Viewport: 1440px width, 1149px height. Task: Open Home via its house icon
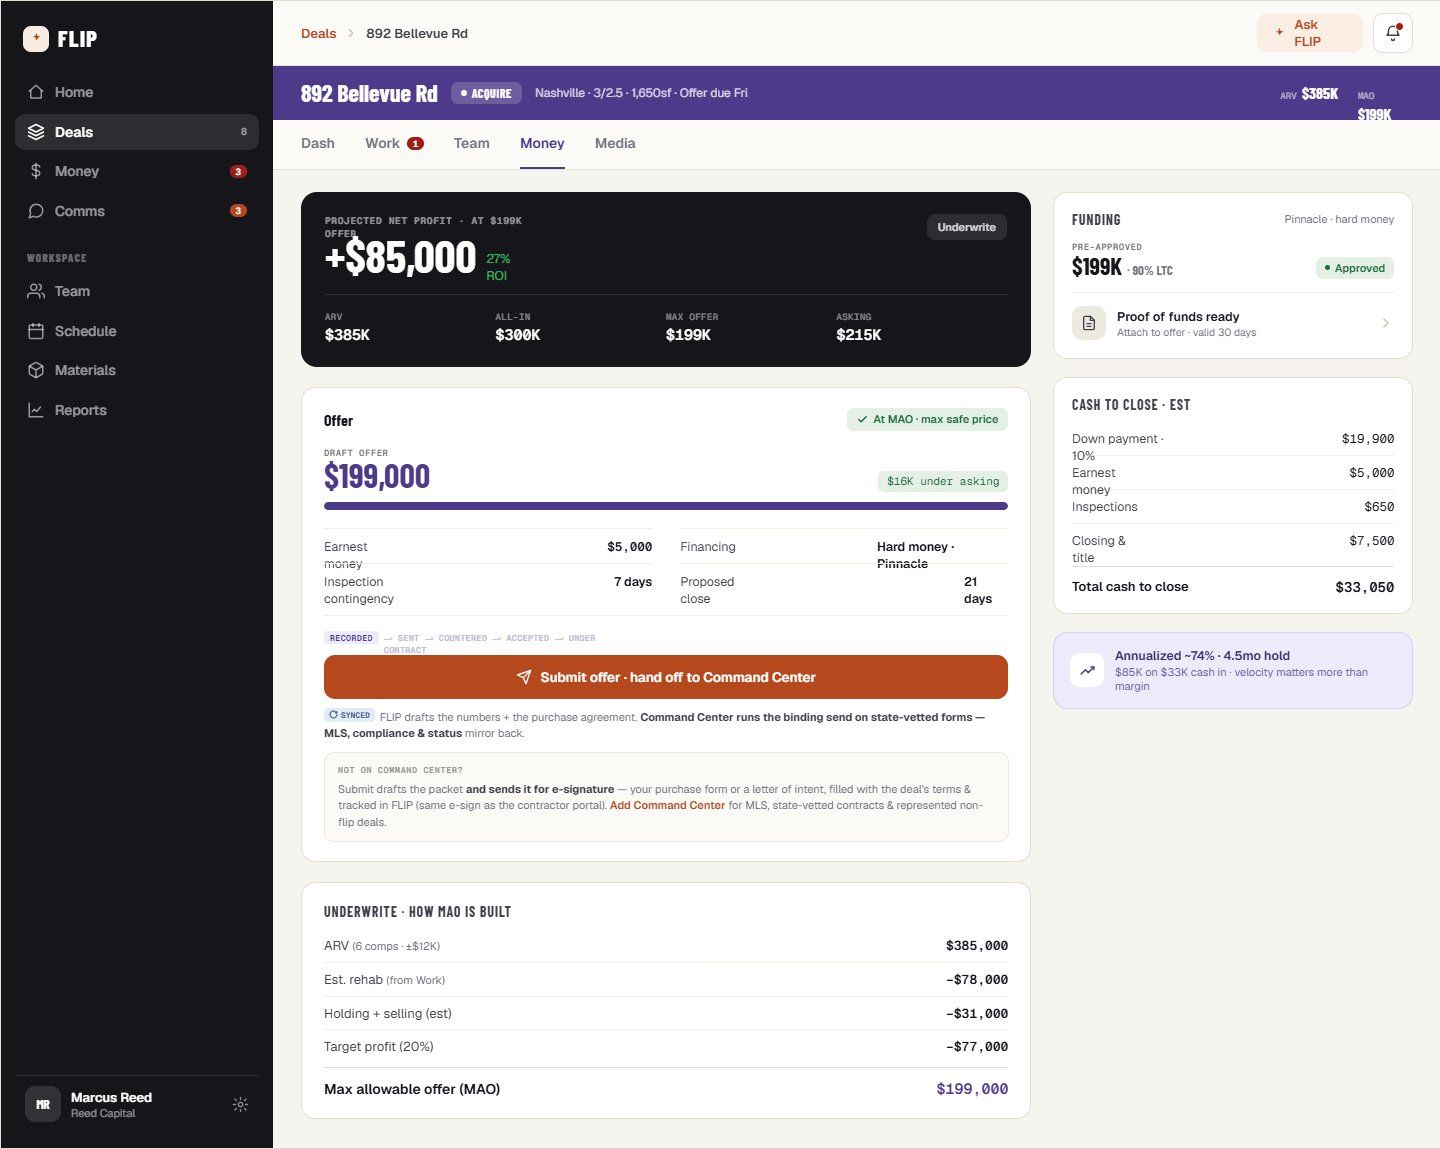(x=36, y=92)
